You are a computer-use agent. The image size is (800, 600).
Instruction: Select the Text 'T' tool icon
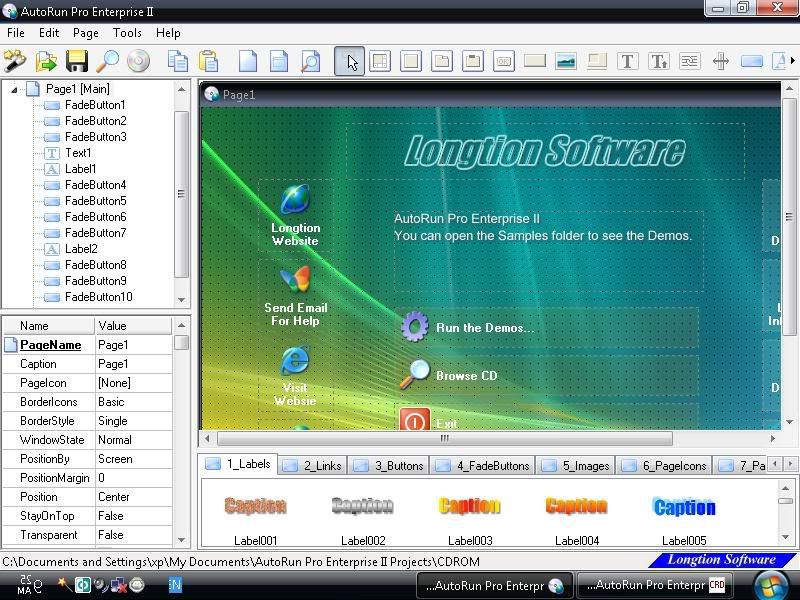coord(628,61)
